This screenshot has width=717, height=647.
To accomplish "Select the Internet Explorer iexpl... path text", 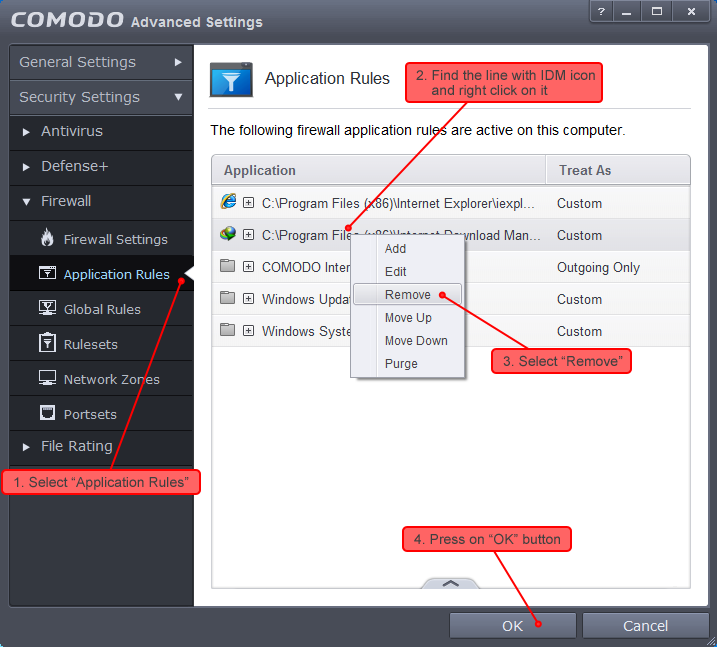I will click(398, 203).
